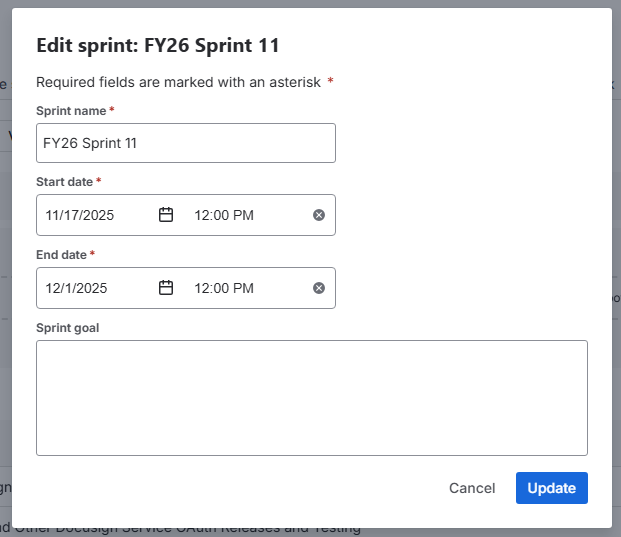The image size is (621, 537).
Task: Click the start date 11/17/2025 text
Action: pos(81,215)
